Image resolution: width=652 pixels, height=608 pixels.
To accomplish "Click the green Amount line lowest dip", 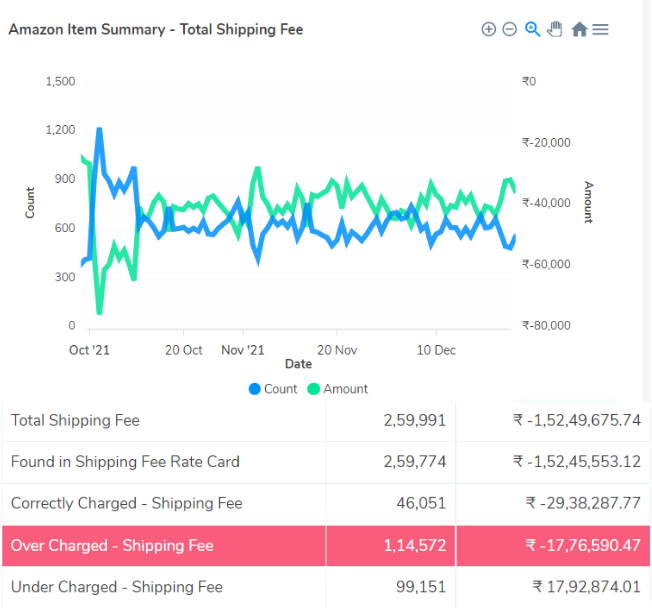I will coord(99,312).
